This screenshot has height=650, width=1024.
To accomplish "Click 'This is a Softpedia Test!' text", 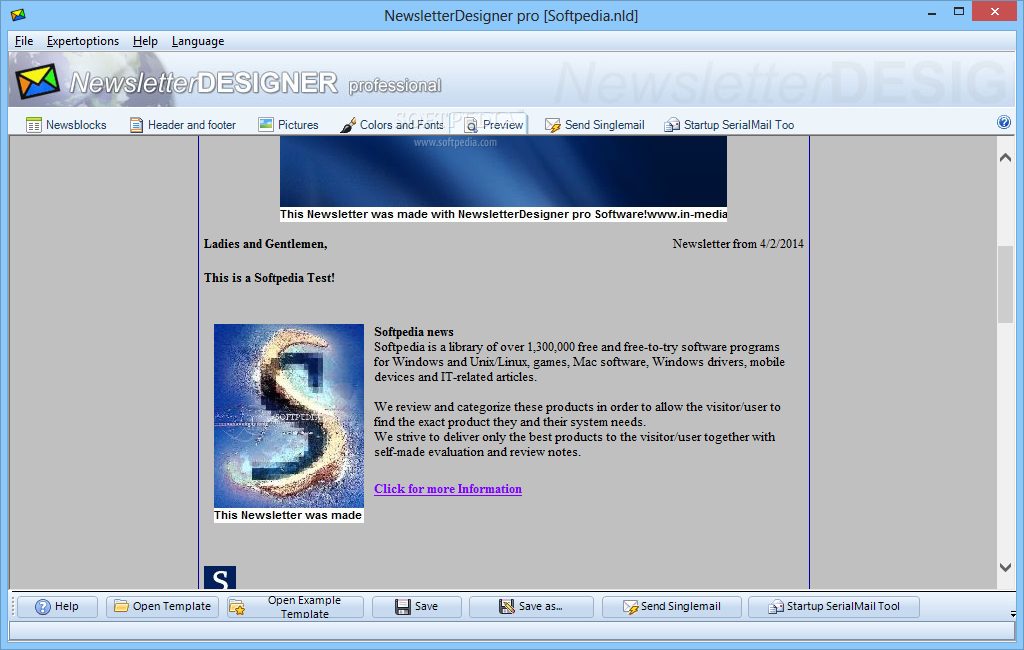I will tap(269, 278).
